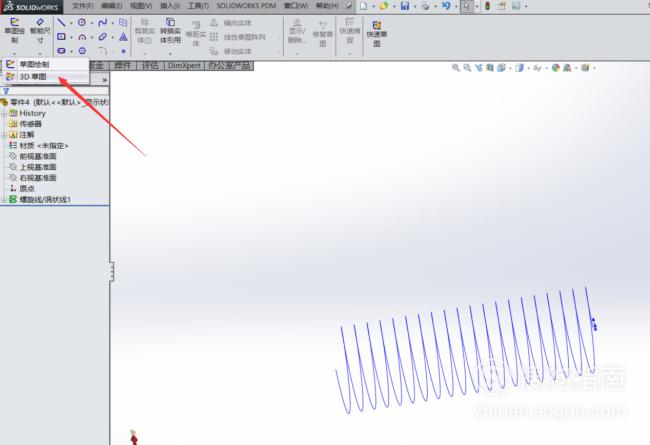Click the Save disk icon
The height and width of the screenshot is (445, 650).
tap(405, 6)
